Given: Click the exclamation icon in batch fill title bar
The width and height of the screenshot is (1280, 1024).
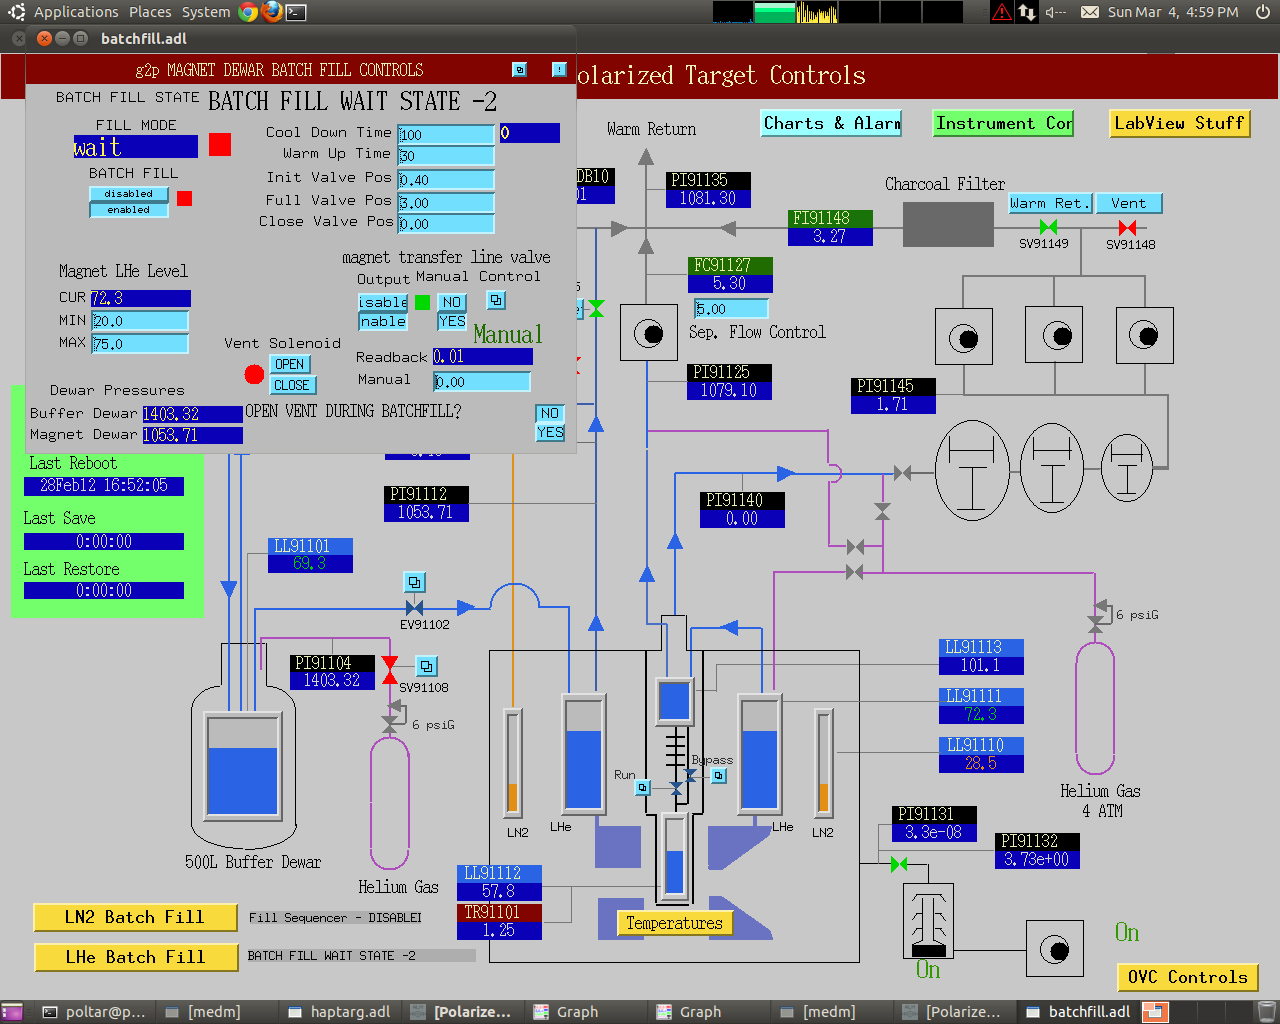Looking at the screenshot, I should click(559, 69).
